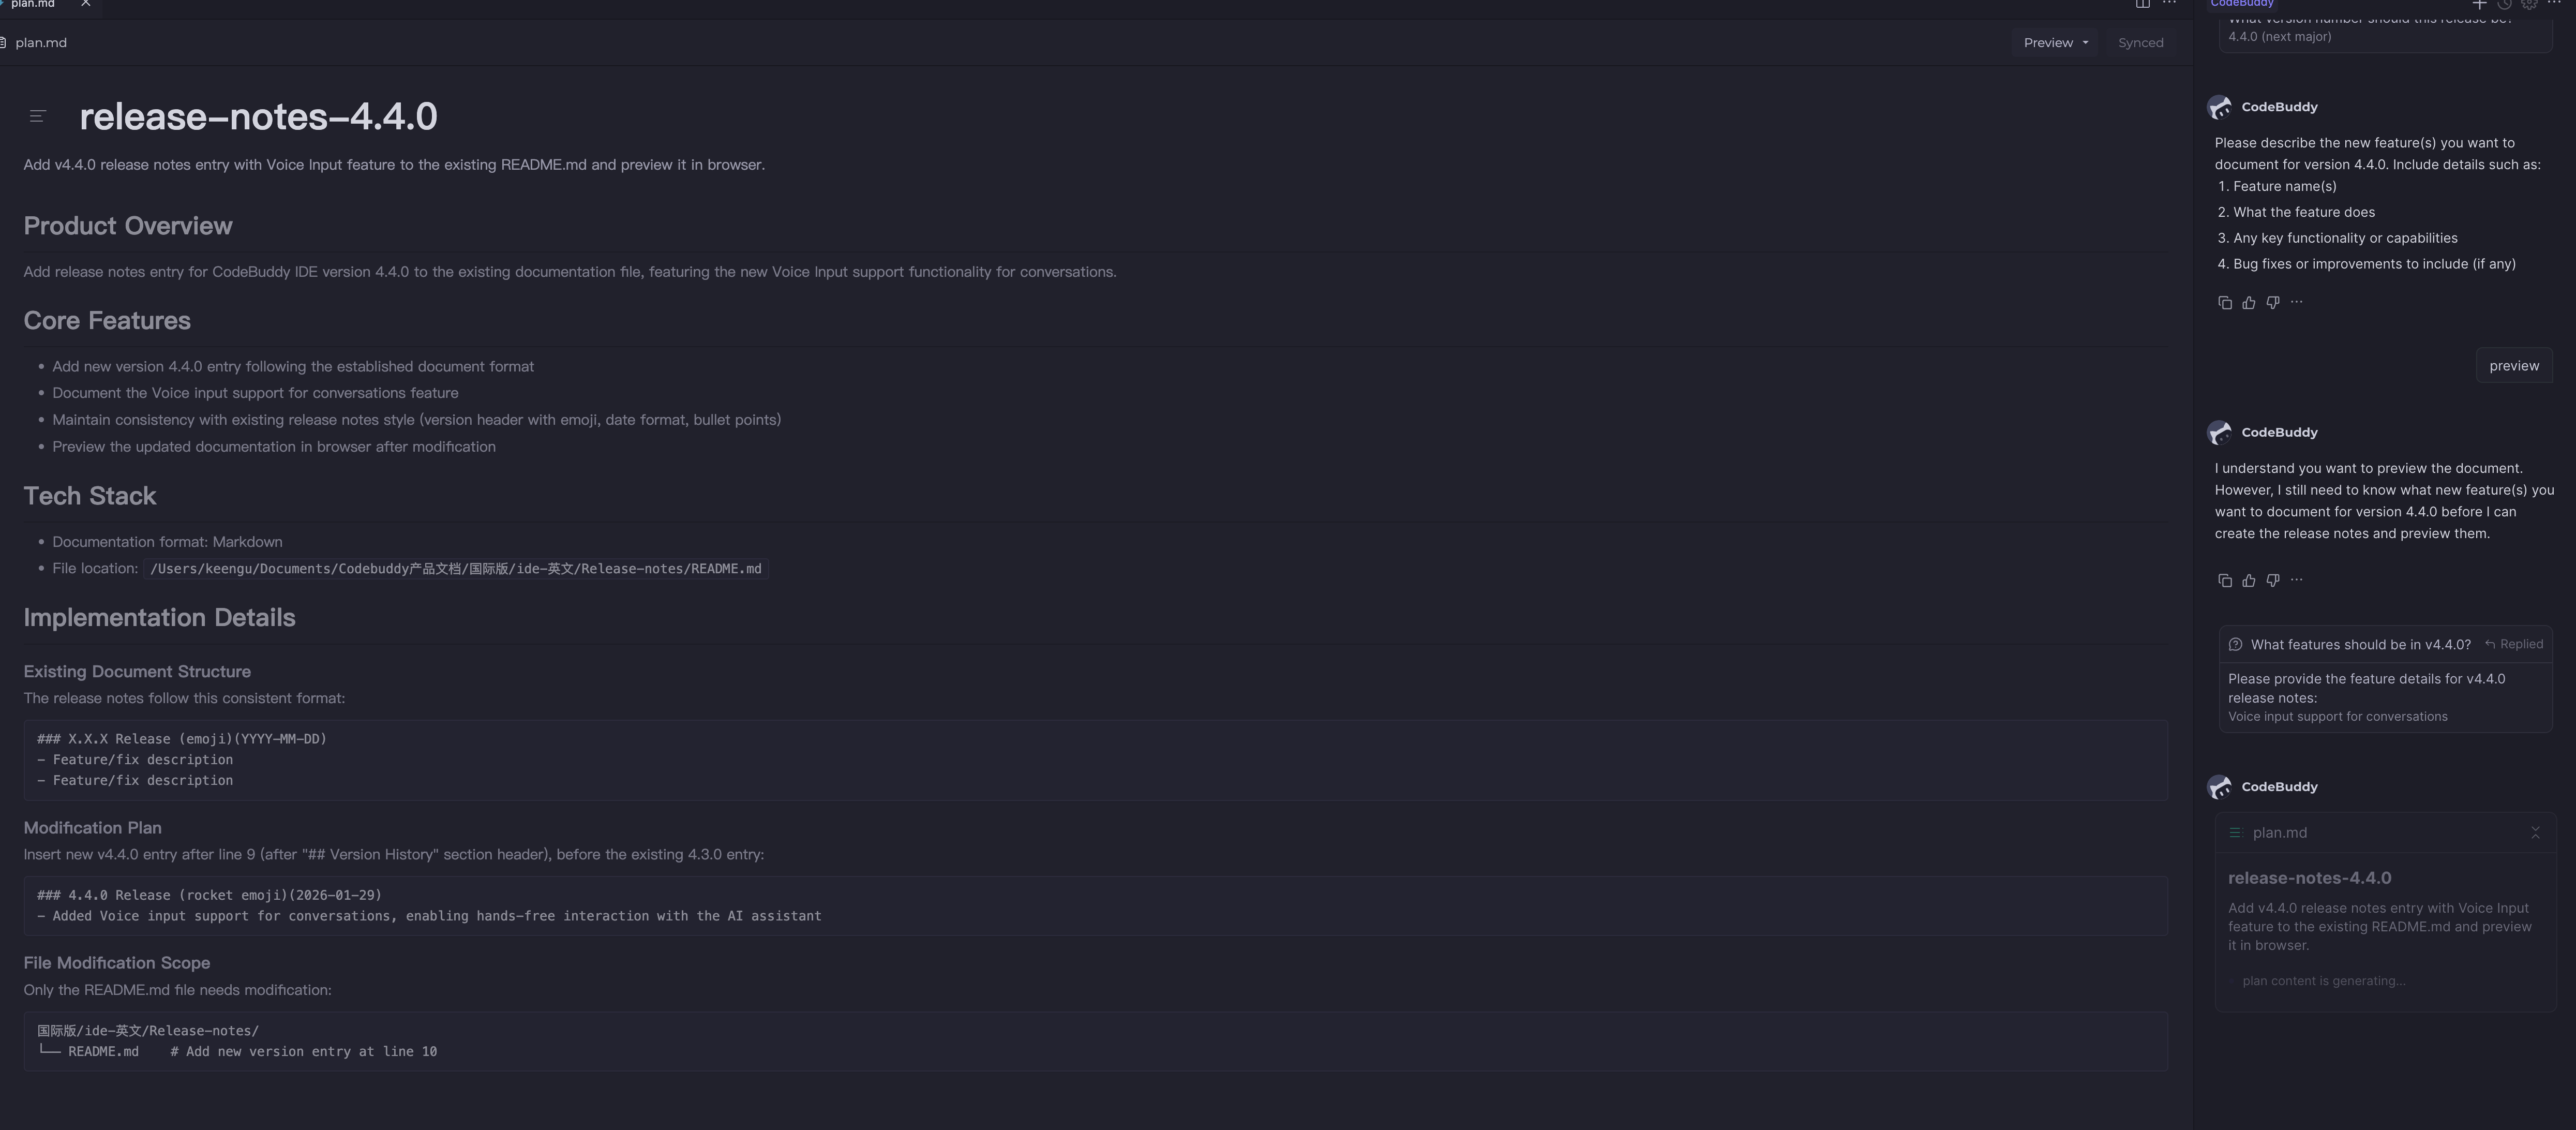Open the Preview mode dropdown

click(2055, 43)
